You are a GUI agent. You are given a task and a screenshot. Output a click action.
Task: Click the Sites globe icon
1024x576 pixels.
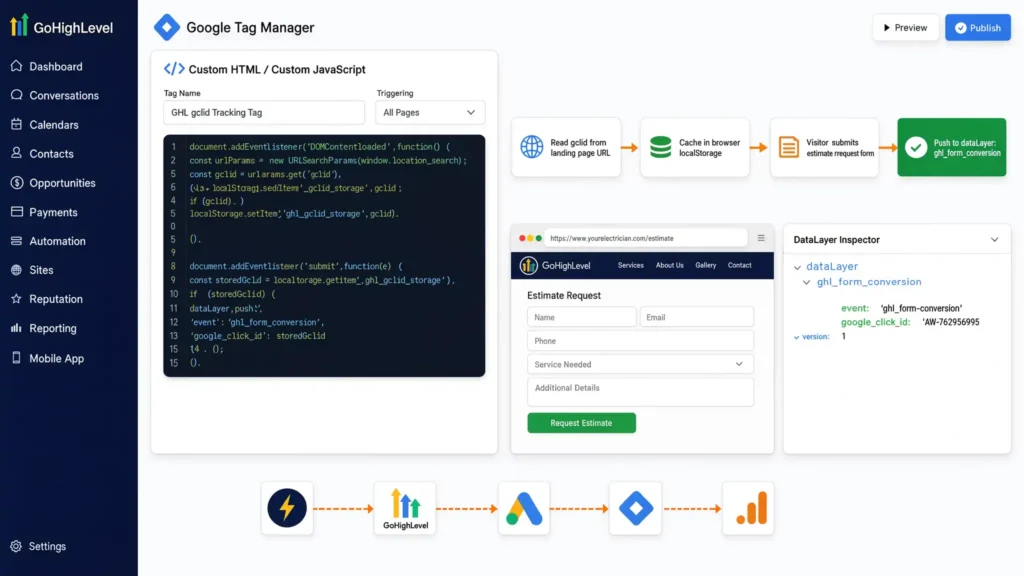click(x=16, y=270)
